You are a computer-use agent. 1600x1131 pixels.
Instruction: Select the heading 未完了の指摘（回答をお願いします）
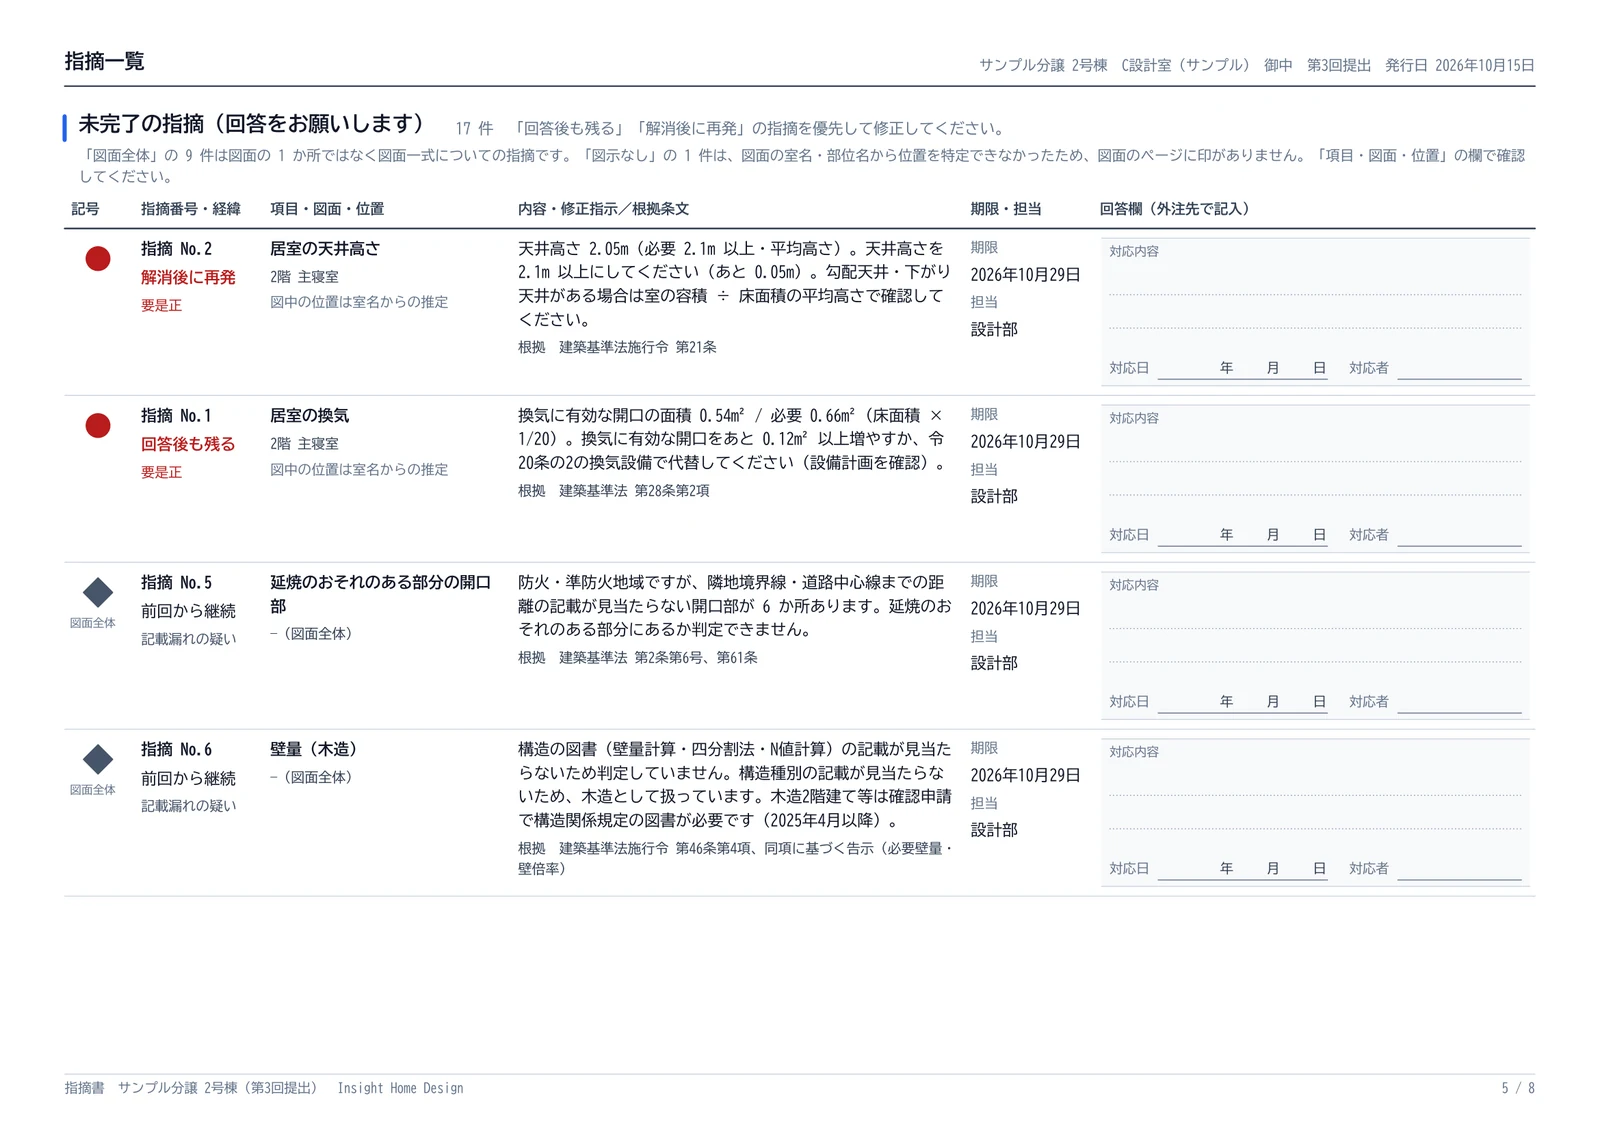coord(252,124)
